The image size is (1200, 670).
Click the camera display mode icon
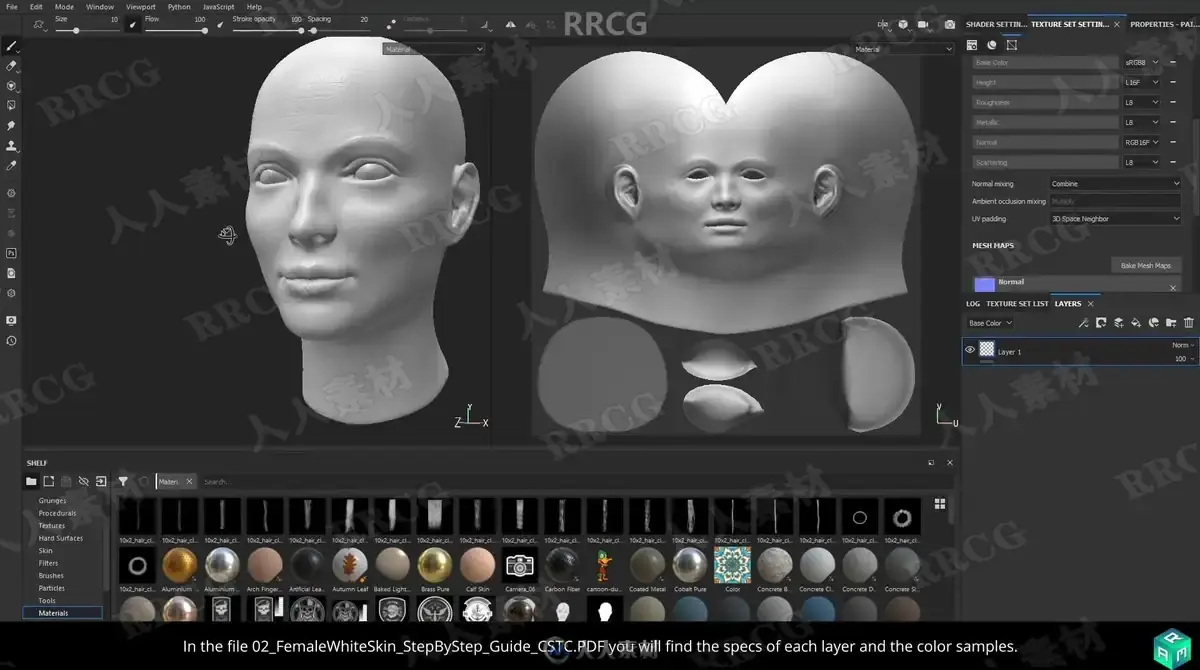(923, 24)
